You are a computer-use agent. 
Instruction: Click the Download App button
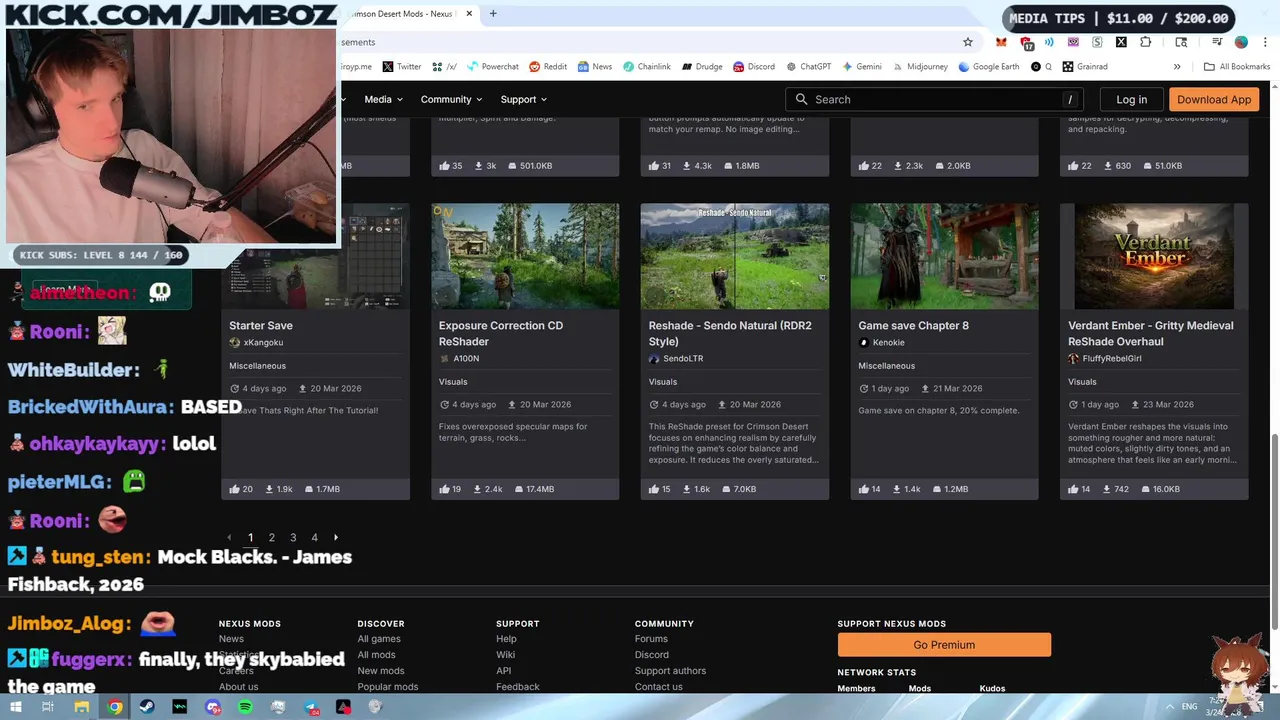[1214, 99]
